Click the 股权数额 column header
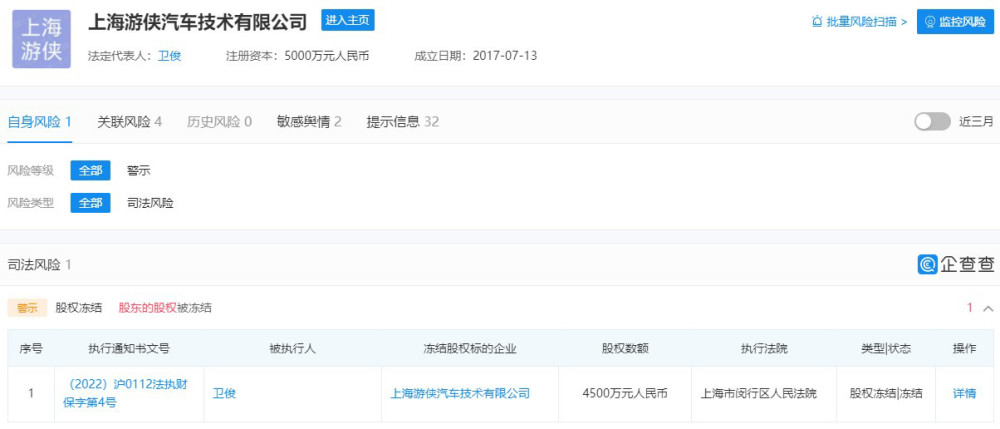 pos(625,349)
